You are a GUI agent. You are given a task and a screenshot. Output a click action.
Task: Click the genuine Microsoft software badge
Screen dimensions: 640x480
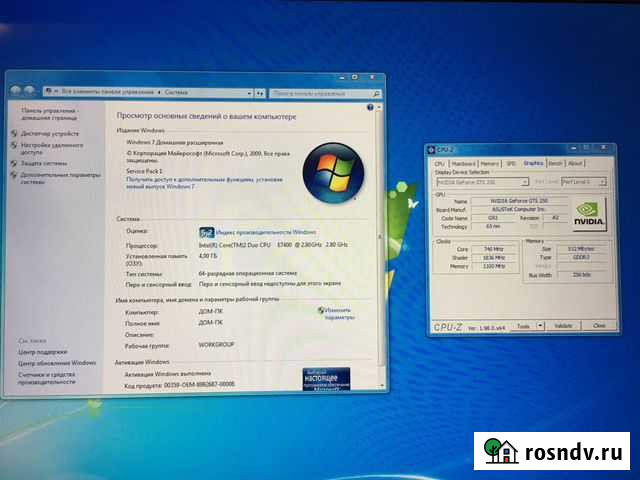[327, 380]
